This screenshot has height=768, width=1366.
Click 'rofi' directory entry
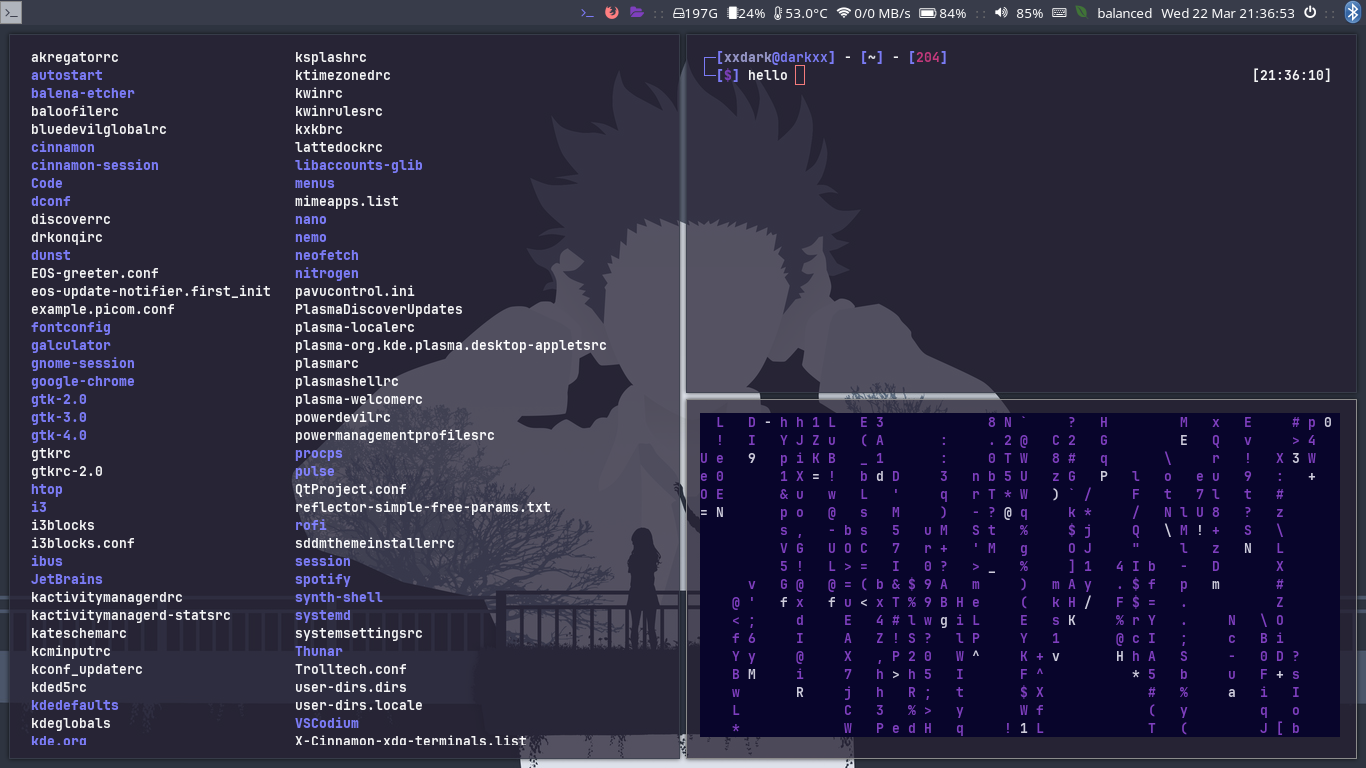tap(311, 525)
